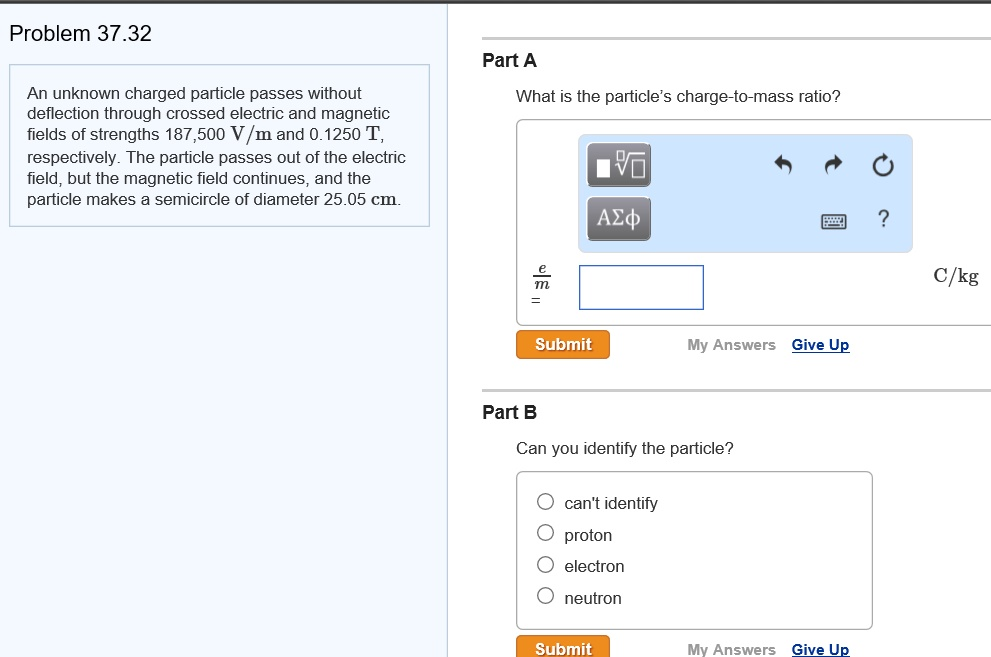Open the math templates palette
991x657 pixels.
click(x=618, y=165)
